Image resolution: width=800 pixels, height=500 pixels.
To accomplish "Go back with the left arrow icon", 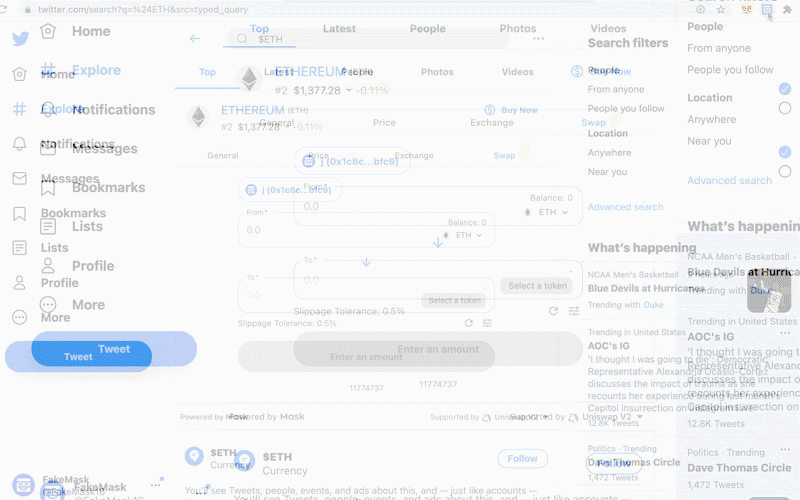I will point(194,39).
